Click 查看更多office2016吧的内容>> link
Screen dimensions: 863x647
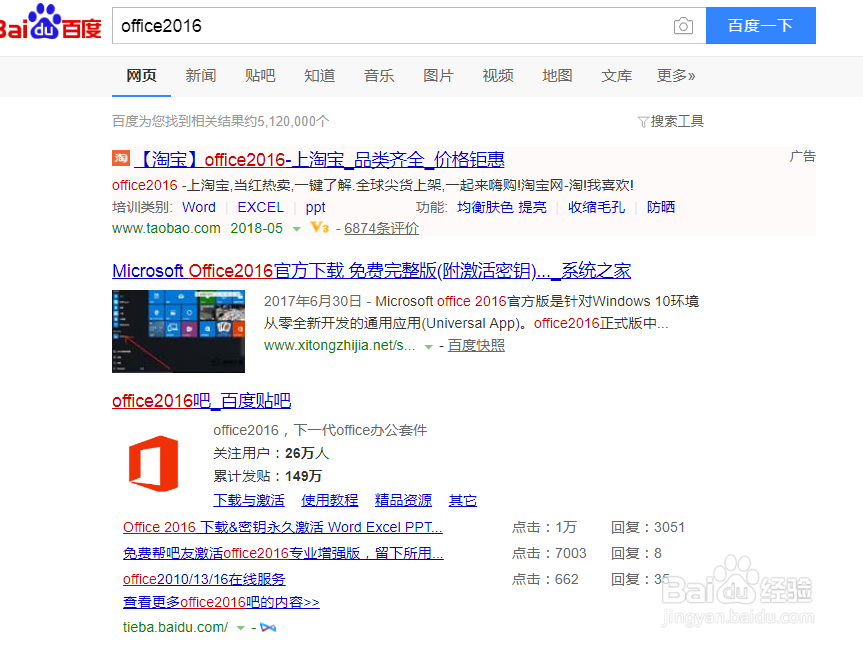click(x=221, y=602)
